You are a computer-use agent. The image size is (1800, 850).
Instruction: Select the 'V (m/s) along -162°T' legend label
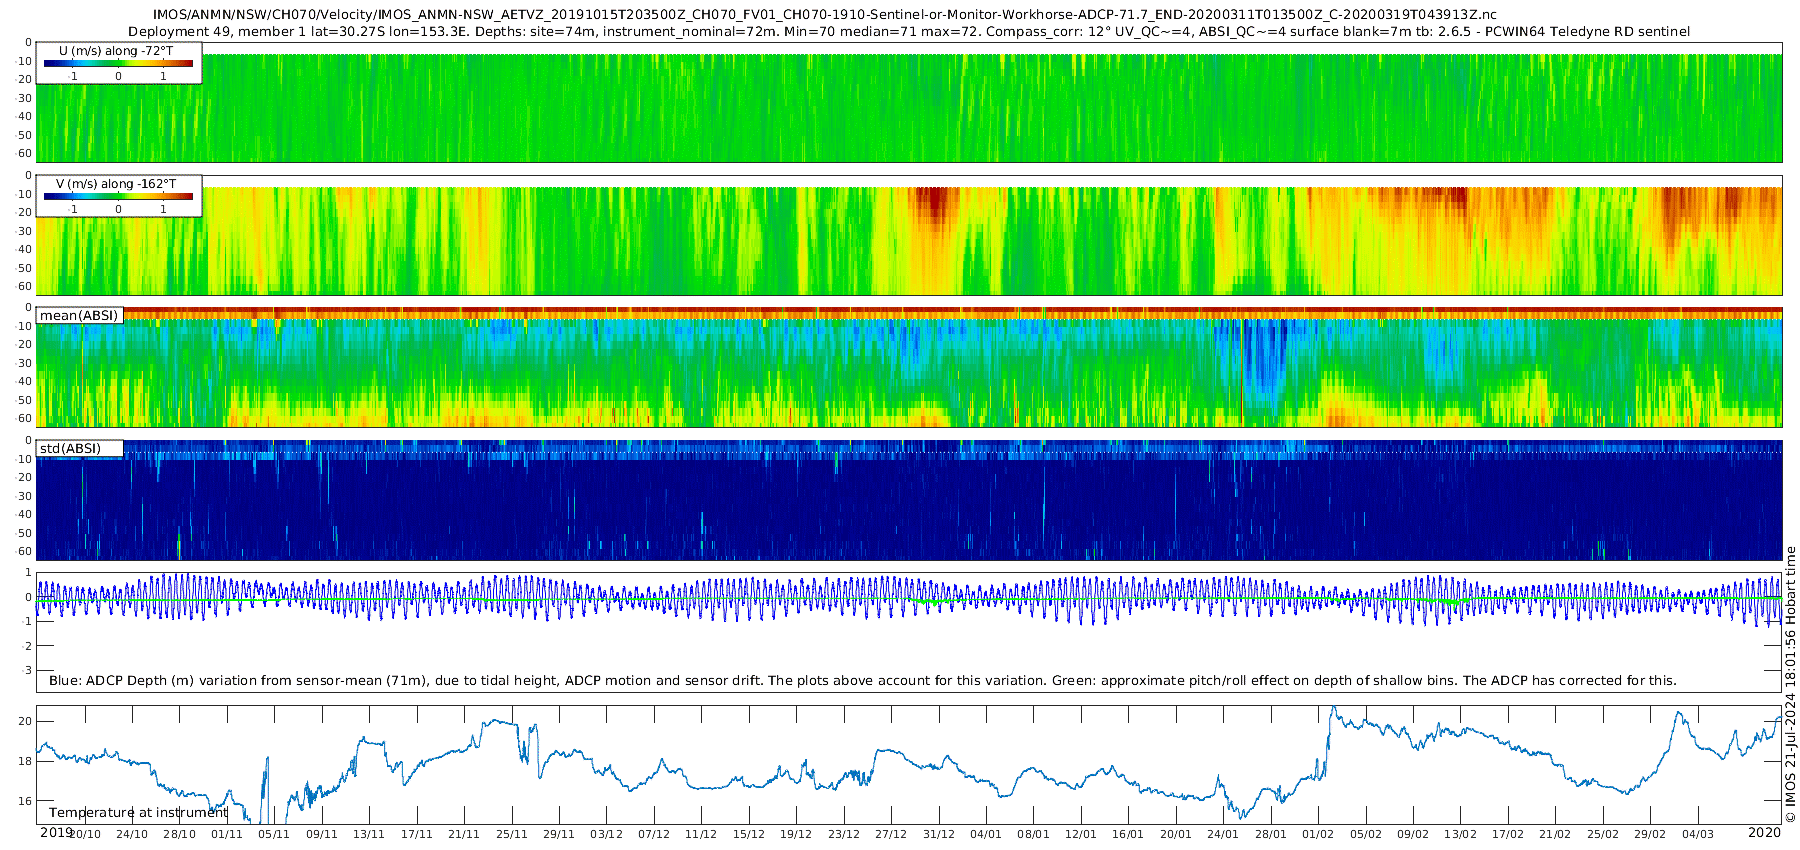coord(116,184)
